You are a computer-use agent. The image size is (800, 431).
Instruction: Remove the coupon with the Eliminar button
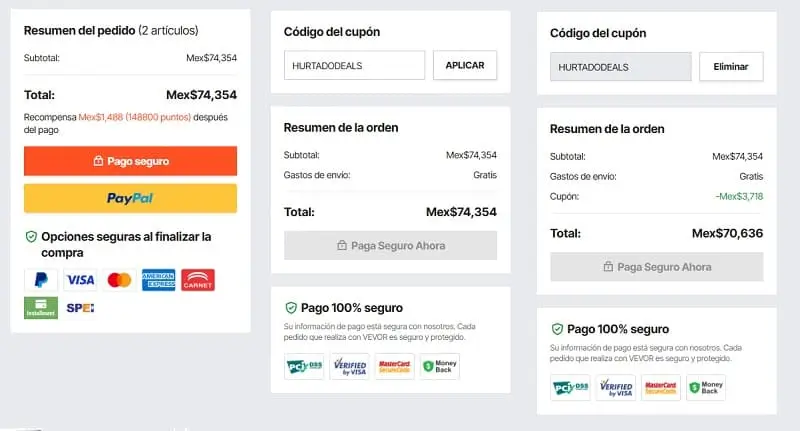(730, 66)
